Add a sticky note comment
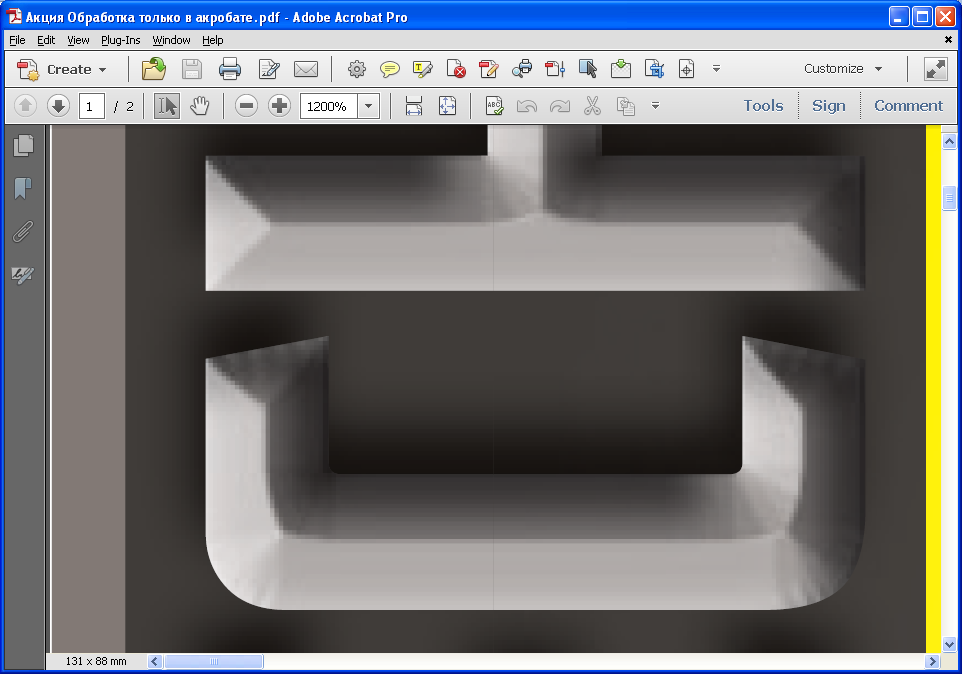Viewport: 962px width, 674px height. point(390,69)
